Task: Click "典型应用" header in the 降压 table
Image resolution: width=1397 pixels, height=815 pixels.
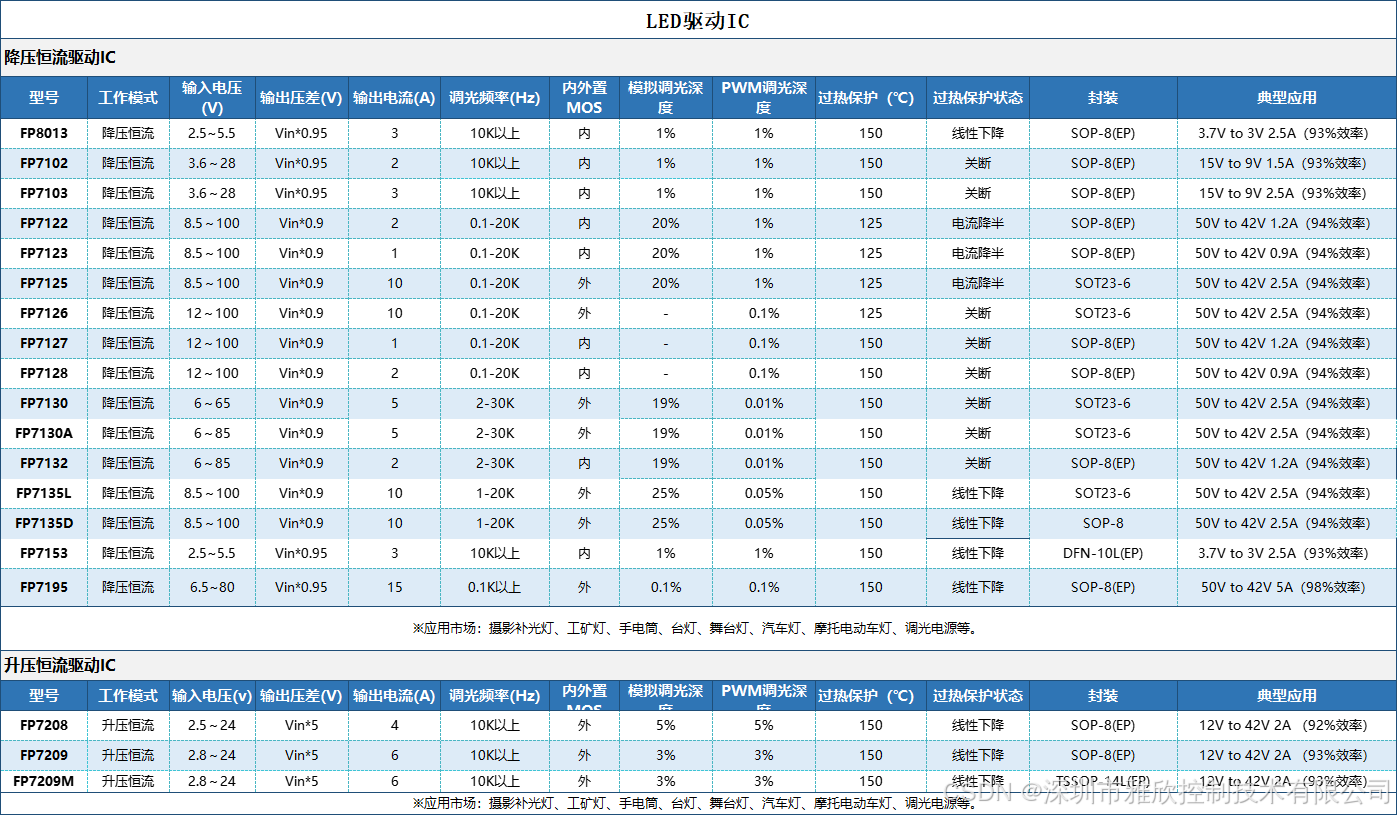Action: tap(1287, 98)
